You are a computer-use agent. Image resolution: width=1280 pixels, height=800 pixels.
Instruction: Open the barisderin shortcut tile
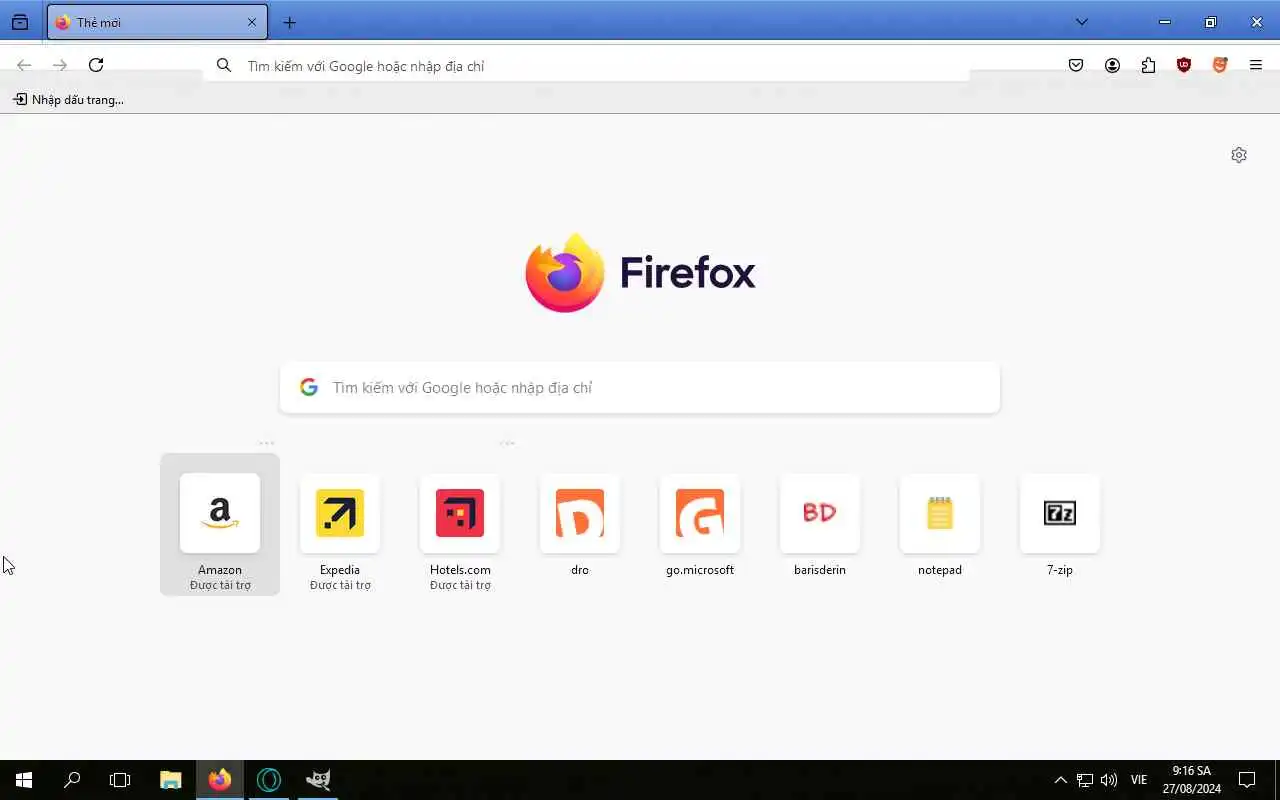820,525
